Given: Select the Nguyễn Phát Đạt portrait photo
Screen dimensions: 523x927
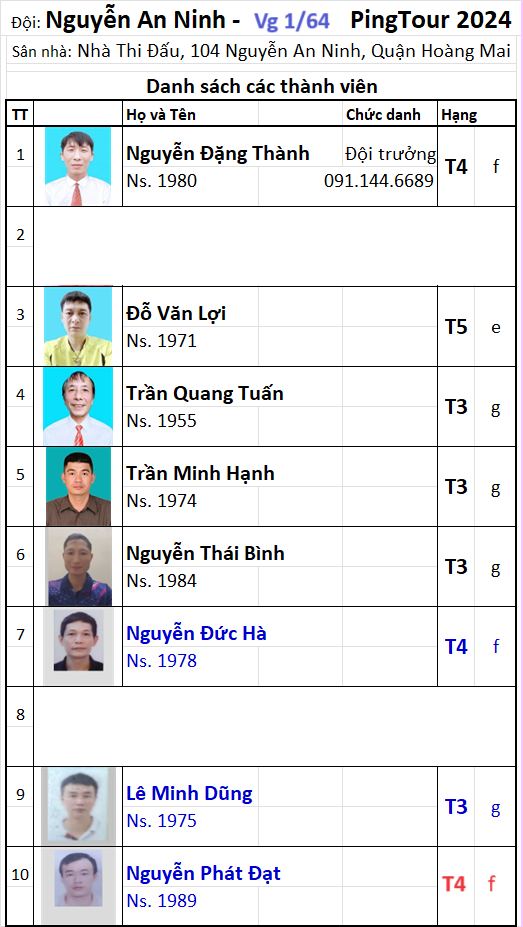Looking at the screenshot, I should [x=79, y=886].
